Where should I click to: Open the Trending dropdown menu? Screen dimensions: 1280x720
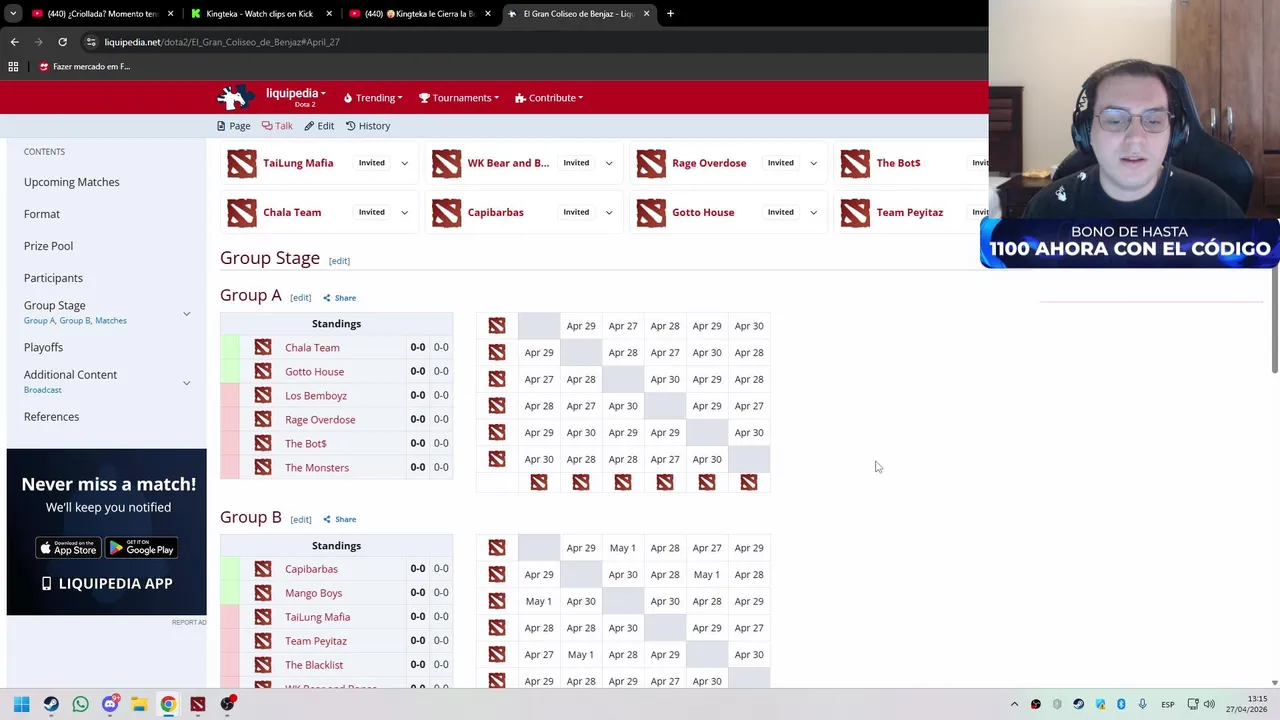(373, 98)
